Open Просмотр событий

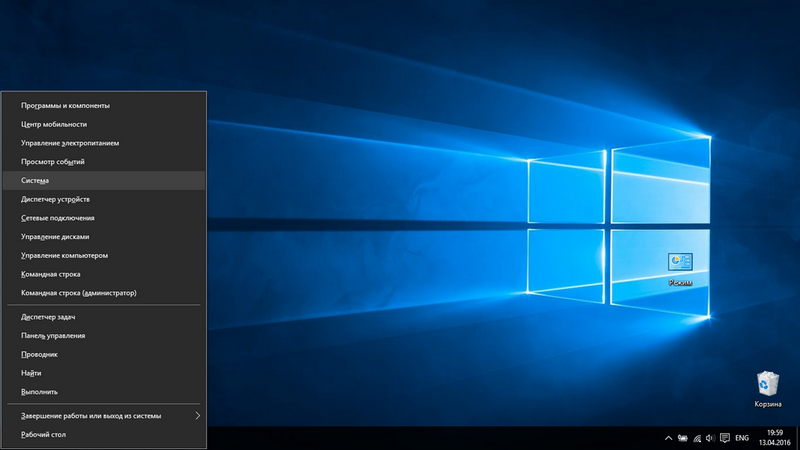tap(104, 162)
